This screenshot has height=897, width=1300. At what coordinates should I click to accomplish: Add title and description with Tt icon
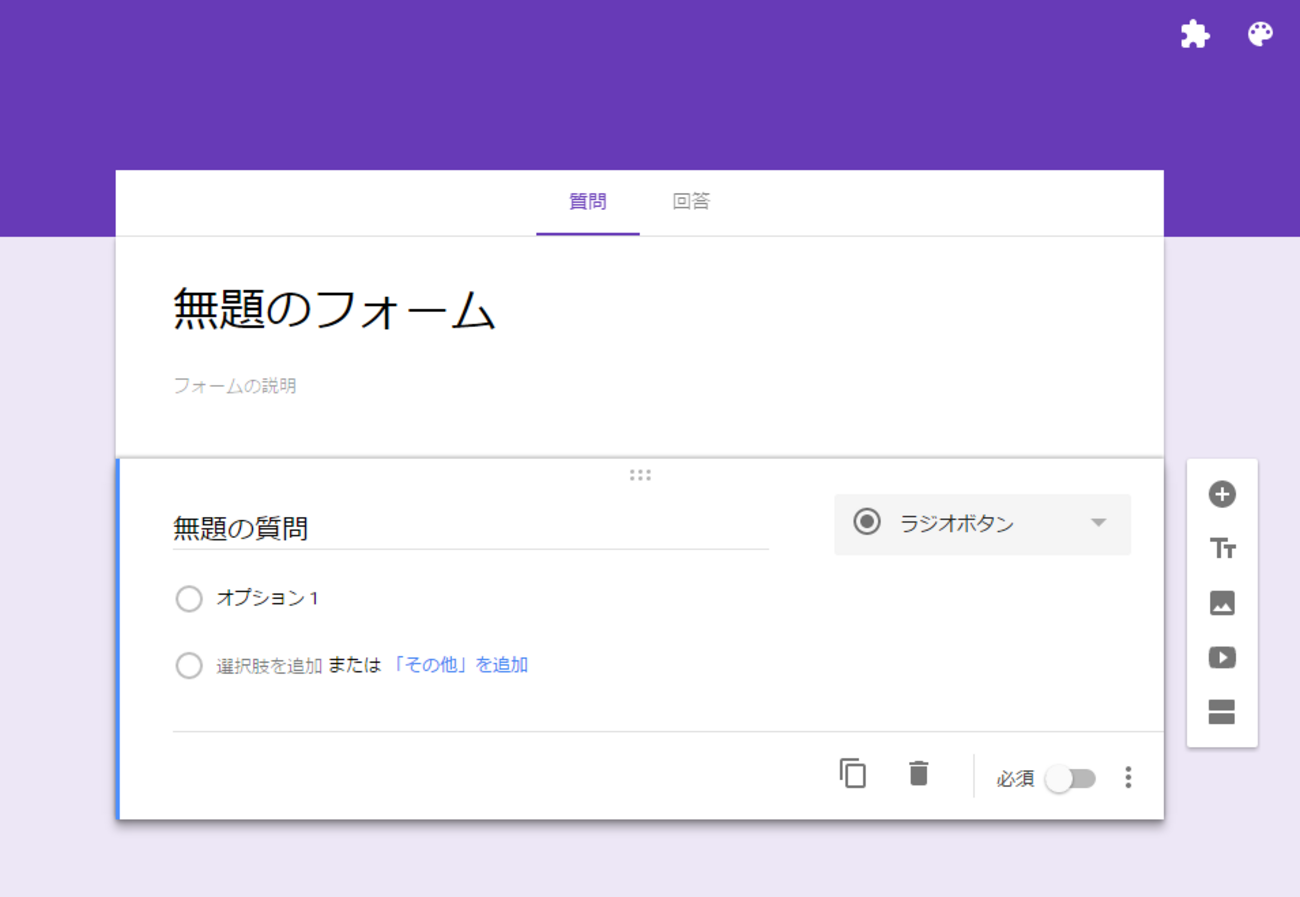tap(1222, 548)
